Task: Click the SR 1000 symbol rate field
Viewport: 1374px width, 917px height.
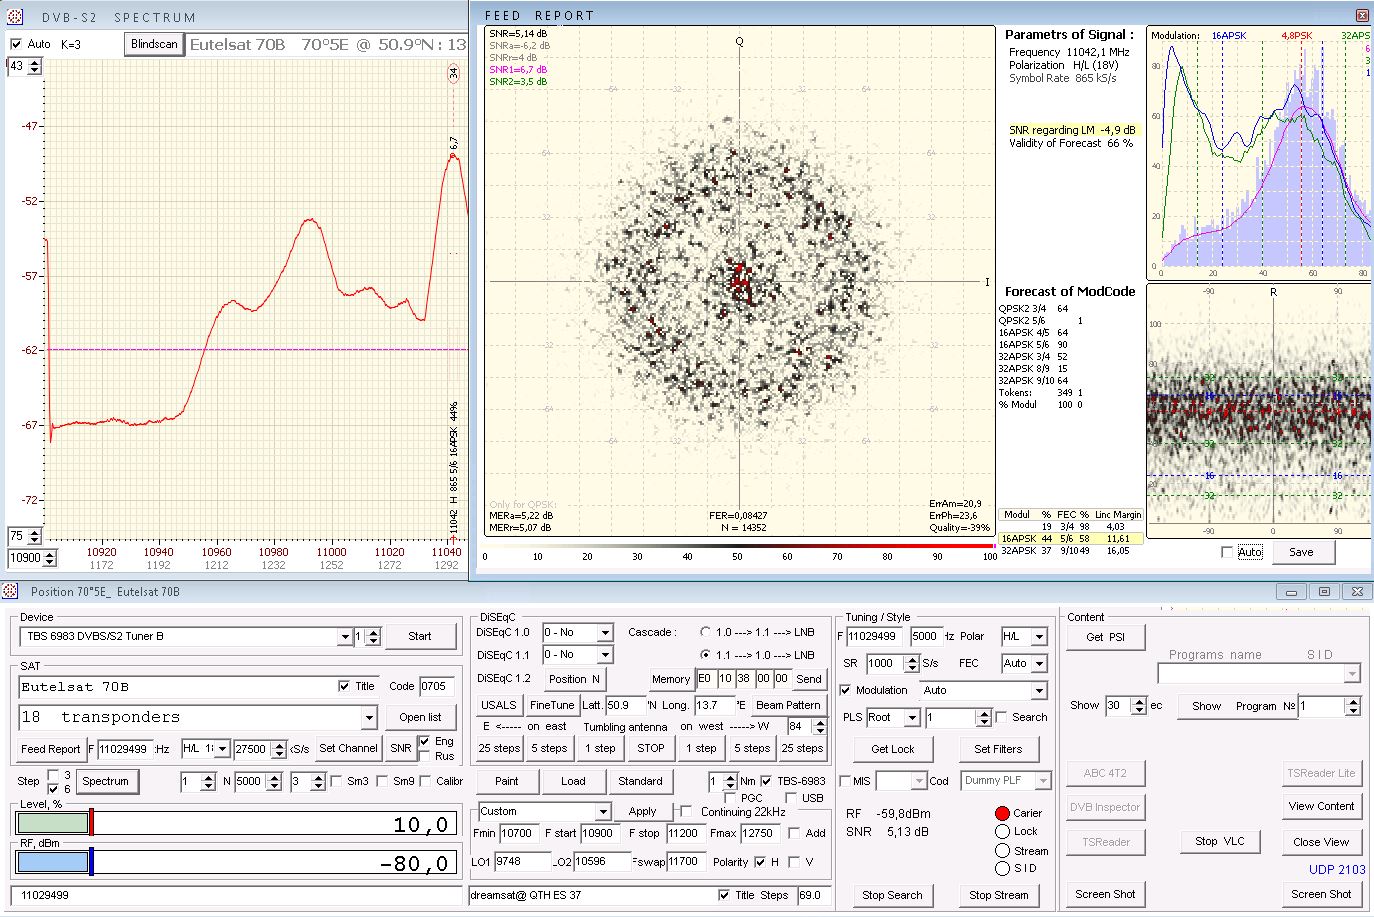Action: pyautogui.click(x=885, y=663)
